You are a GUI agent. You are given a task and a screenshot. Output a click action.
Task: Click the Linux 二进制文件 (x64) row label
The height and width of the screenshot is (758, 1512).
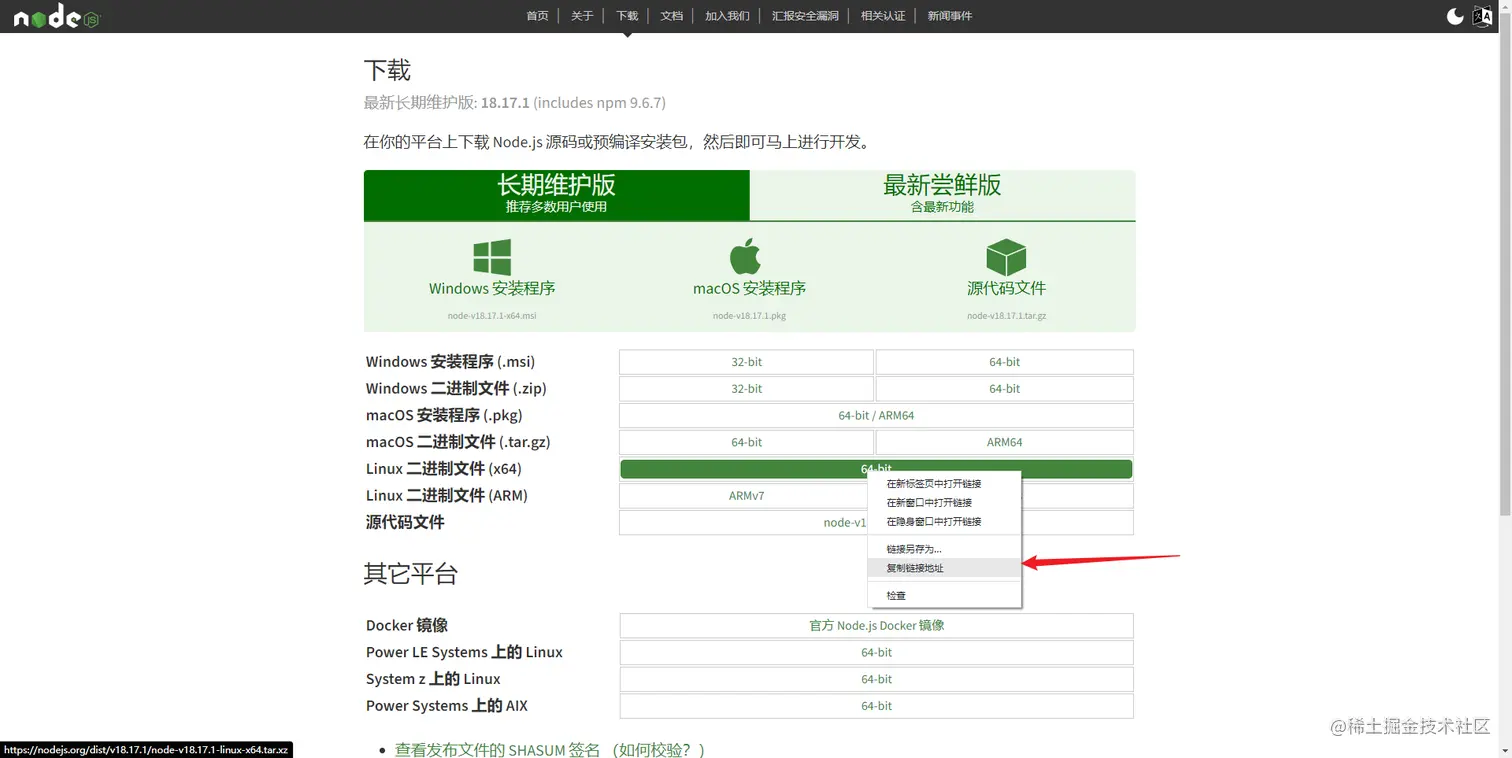pos(443,469)
